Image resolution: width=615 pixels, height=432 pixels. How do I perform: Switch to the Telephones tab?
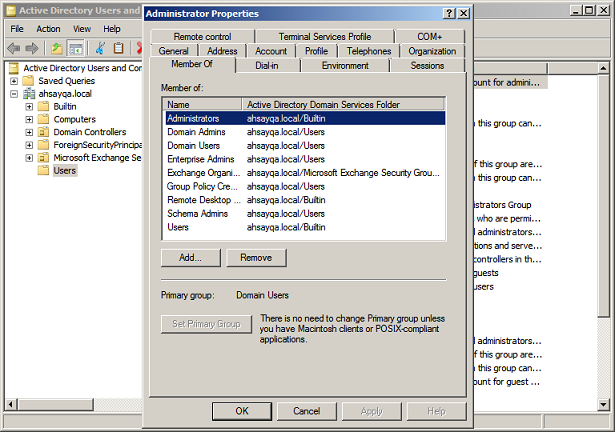[x=369, y=51]
